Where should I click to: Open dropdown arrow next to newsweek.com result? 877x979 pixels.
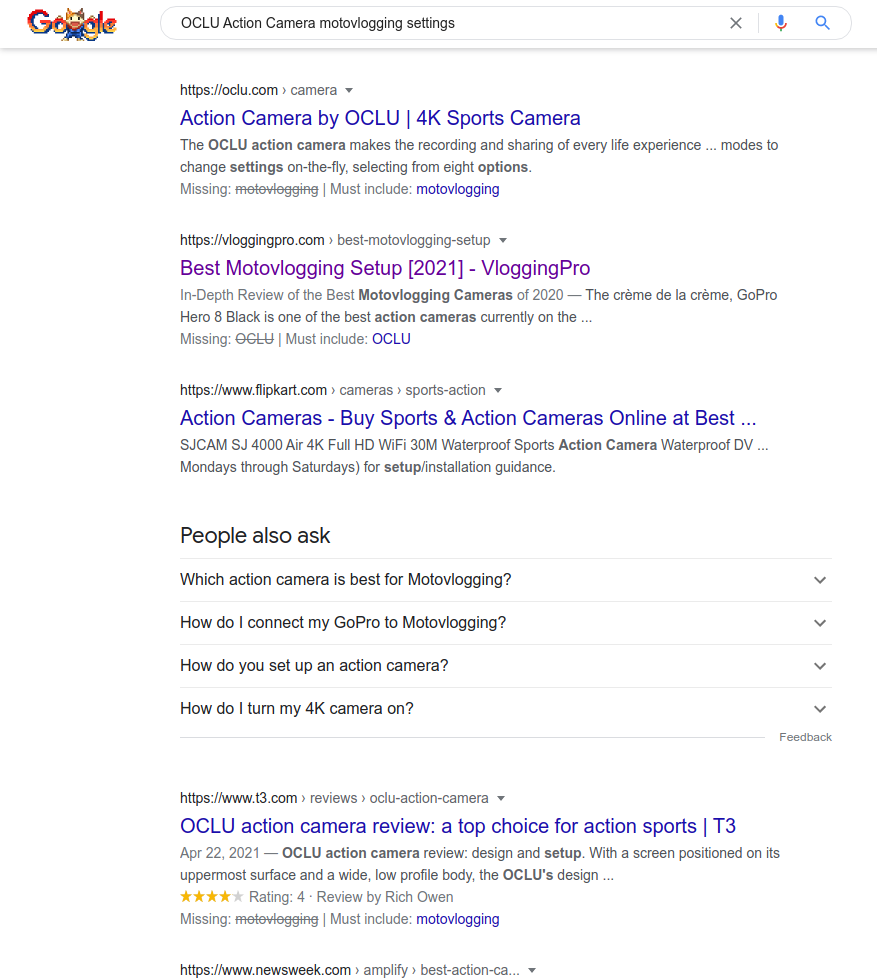click(x=532, y=970)
